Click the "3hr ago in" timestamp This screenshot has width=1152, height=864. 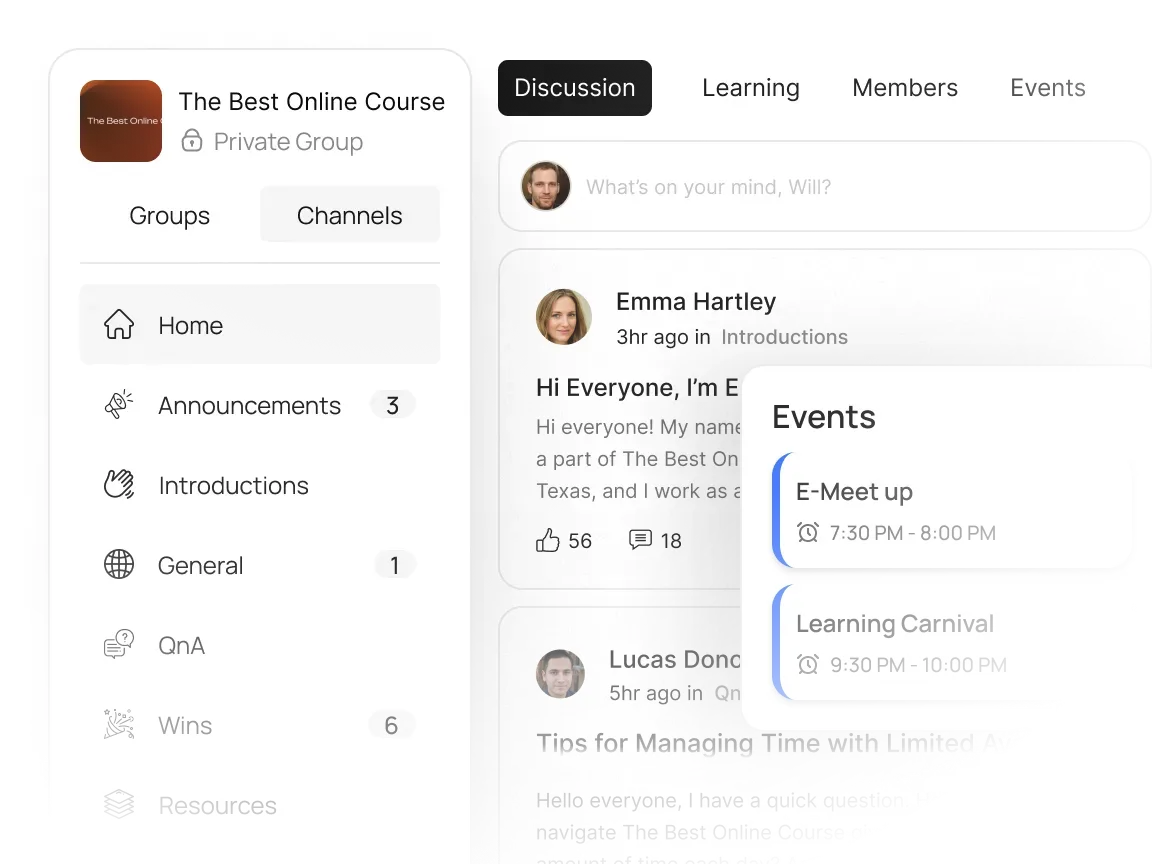[663, 337]
